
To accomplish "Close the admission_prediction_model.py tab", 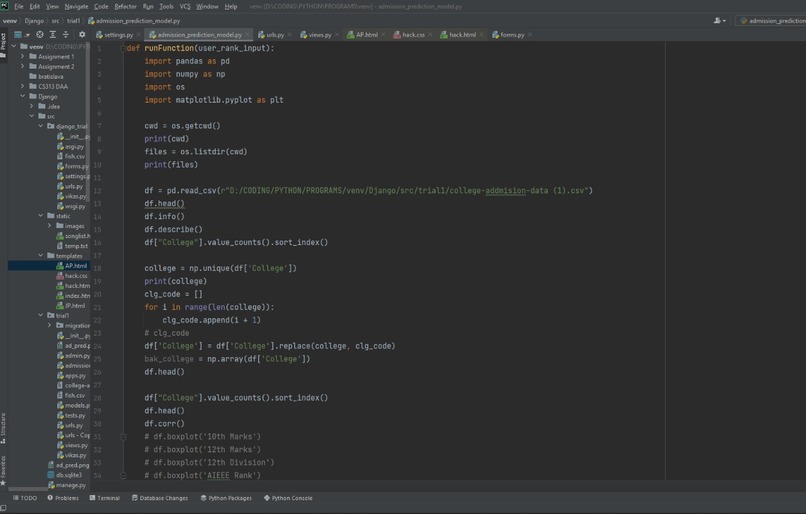I will coord(247,35).
